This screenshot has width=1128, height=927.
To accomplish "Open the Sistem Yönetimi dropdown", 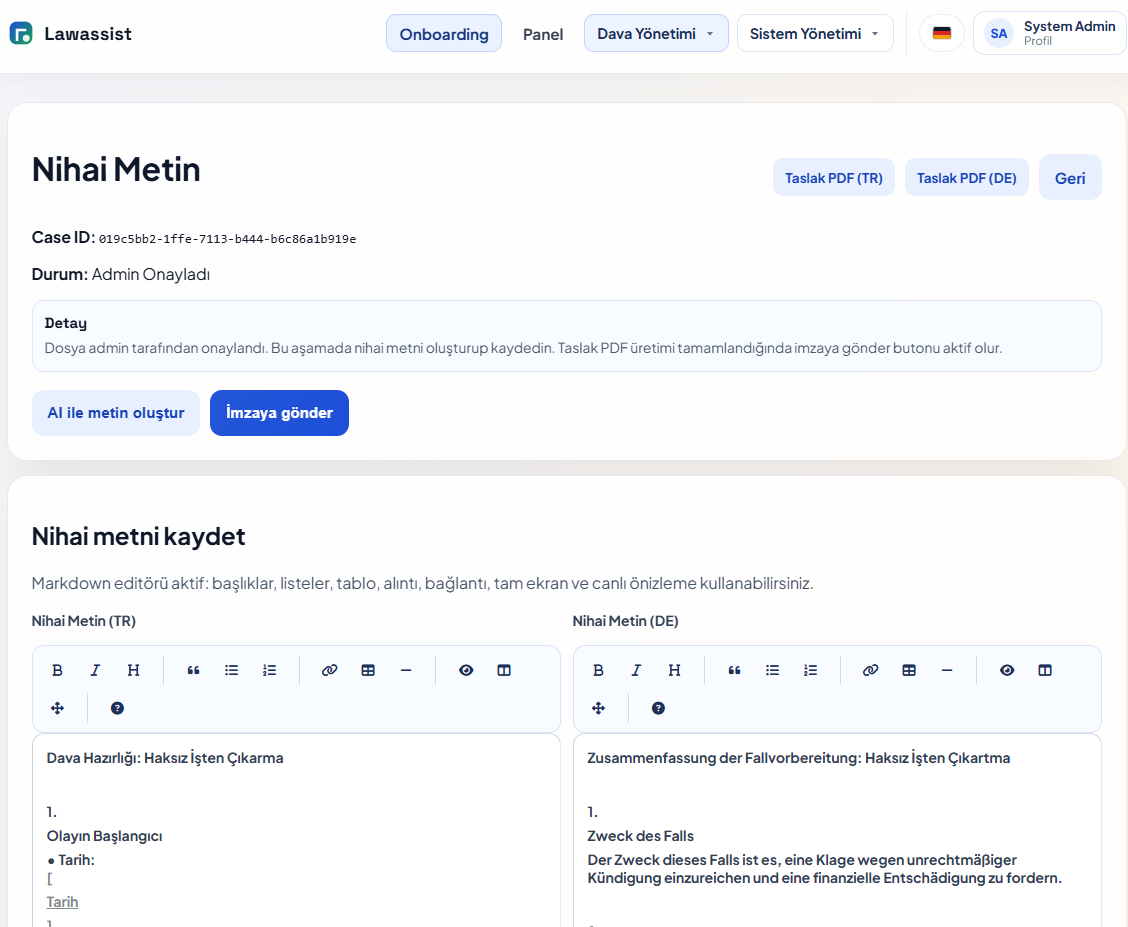I will (x=814, y=33).
